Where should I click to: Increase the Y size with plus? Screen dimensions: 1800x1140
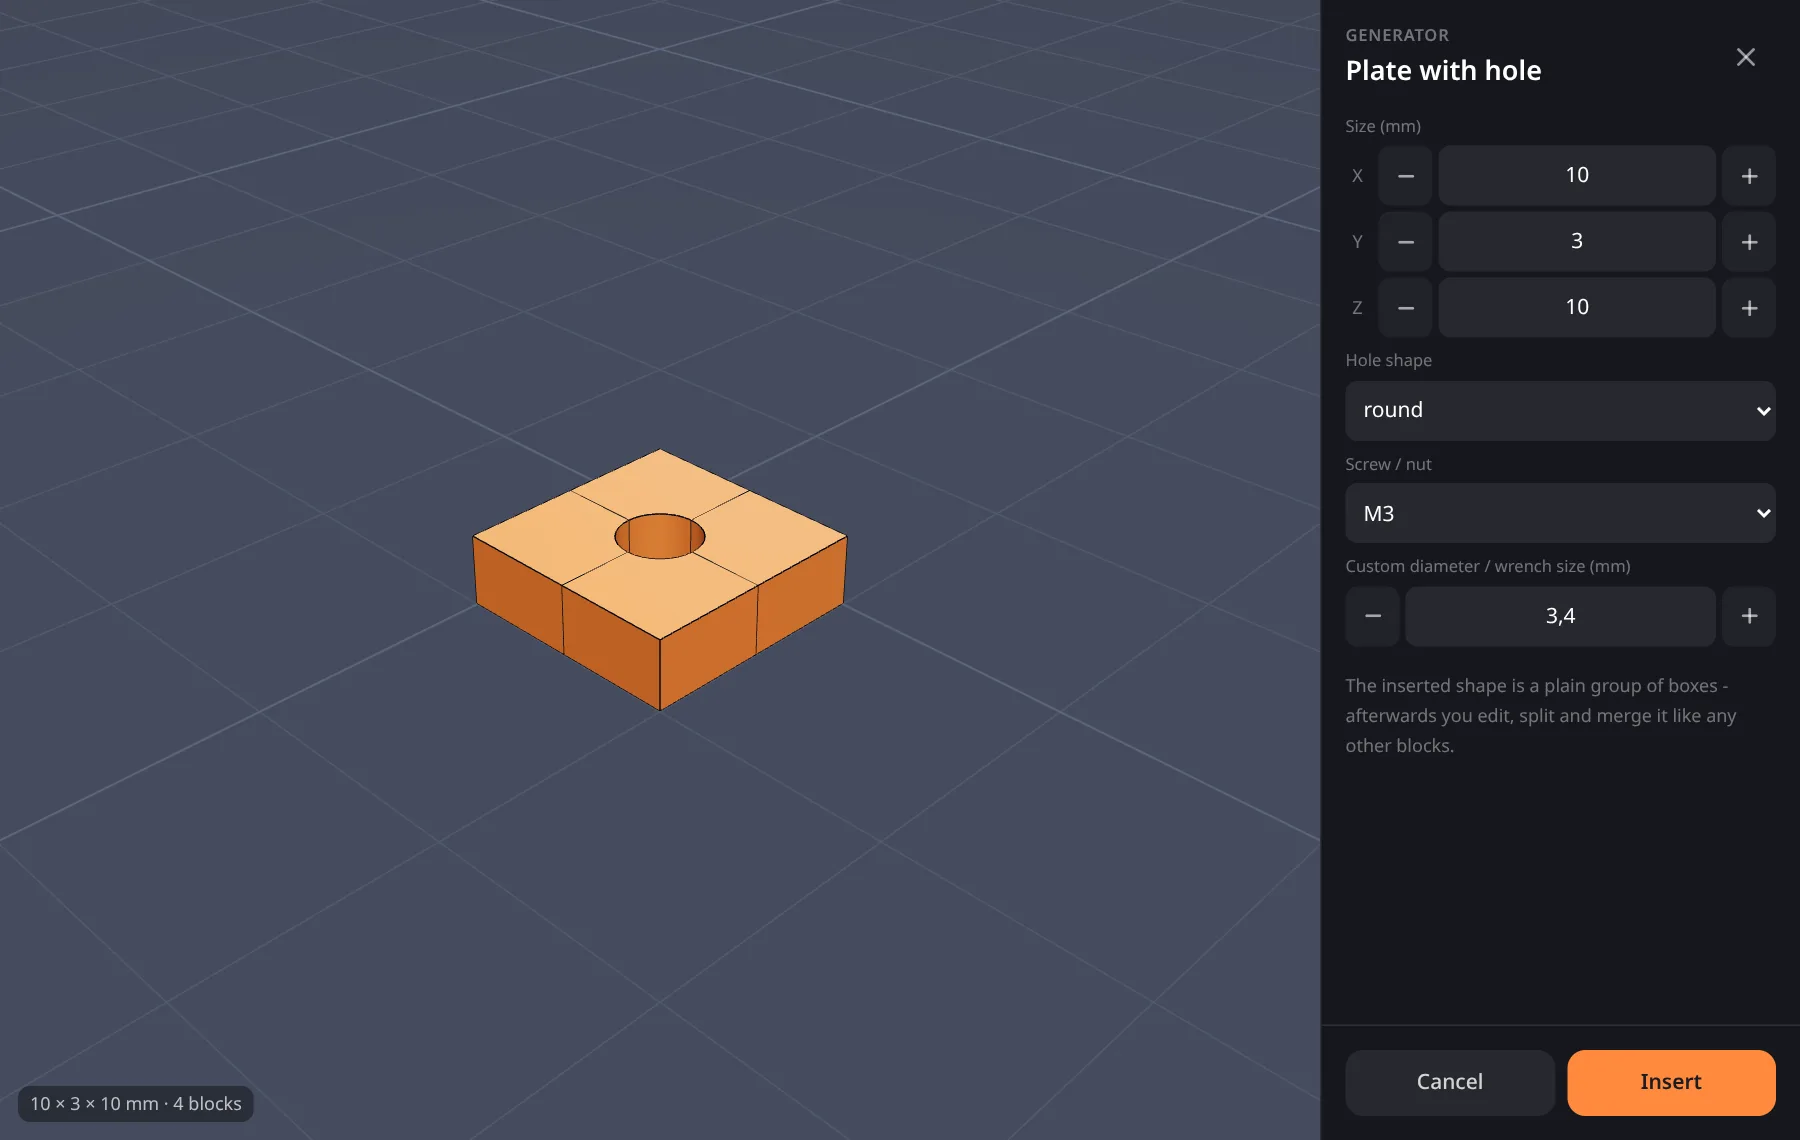[1749, 242]
